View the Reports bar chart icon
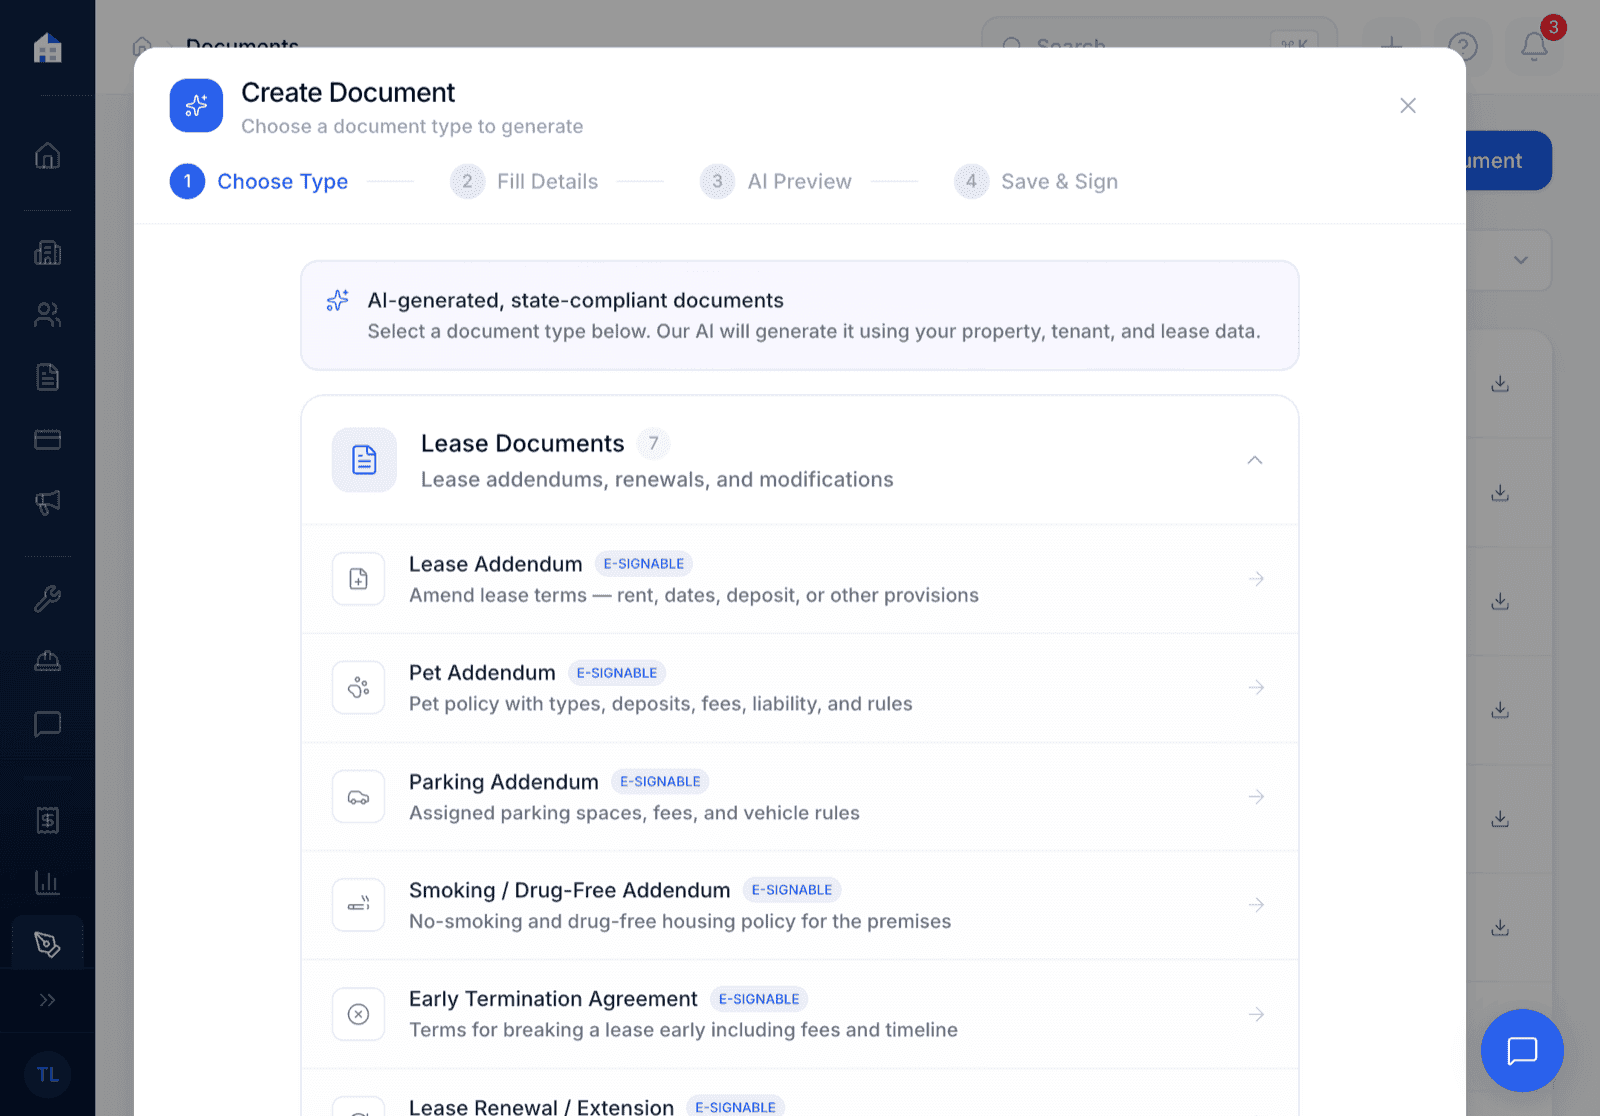Image resolution: width=1600 pixels, height=1116 pixels. 47,882
